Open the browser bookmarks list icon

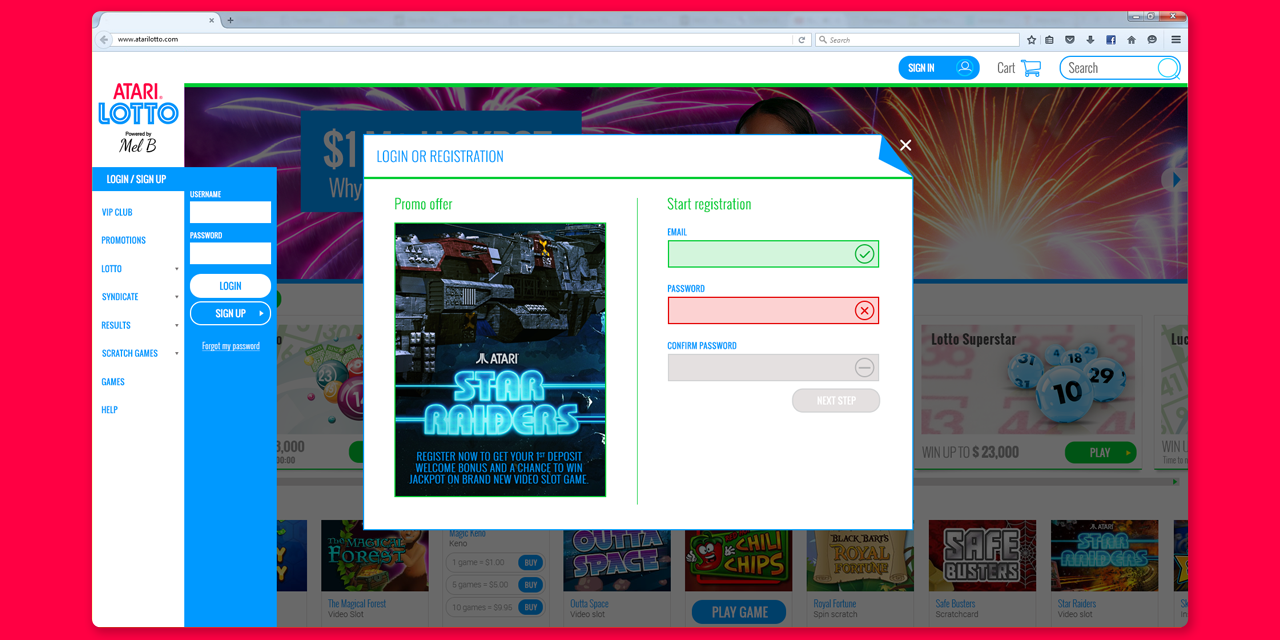1050,40
